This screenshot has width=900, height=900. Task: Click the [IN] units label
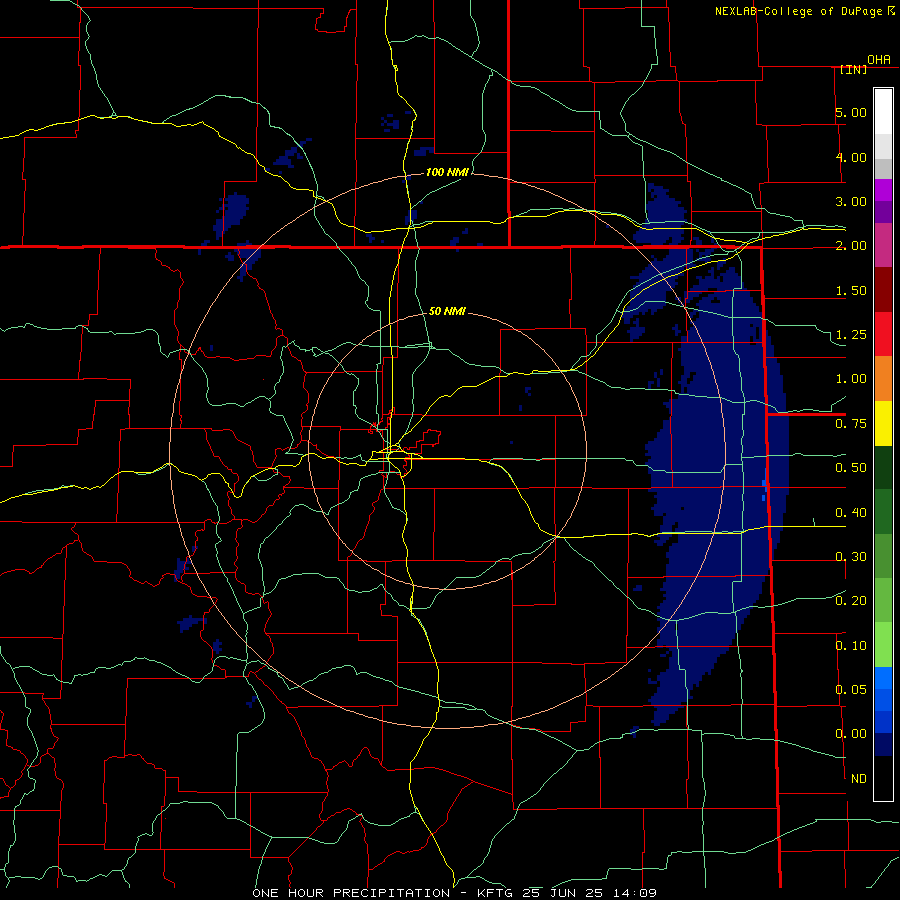pyautogui.click(x=853, y=69)
